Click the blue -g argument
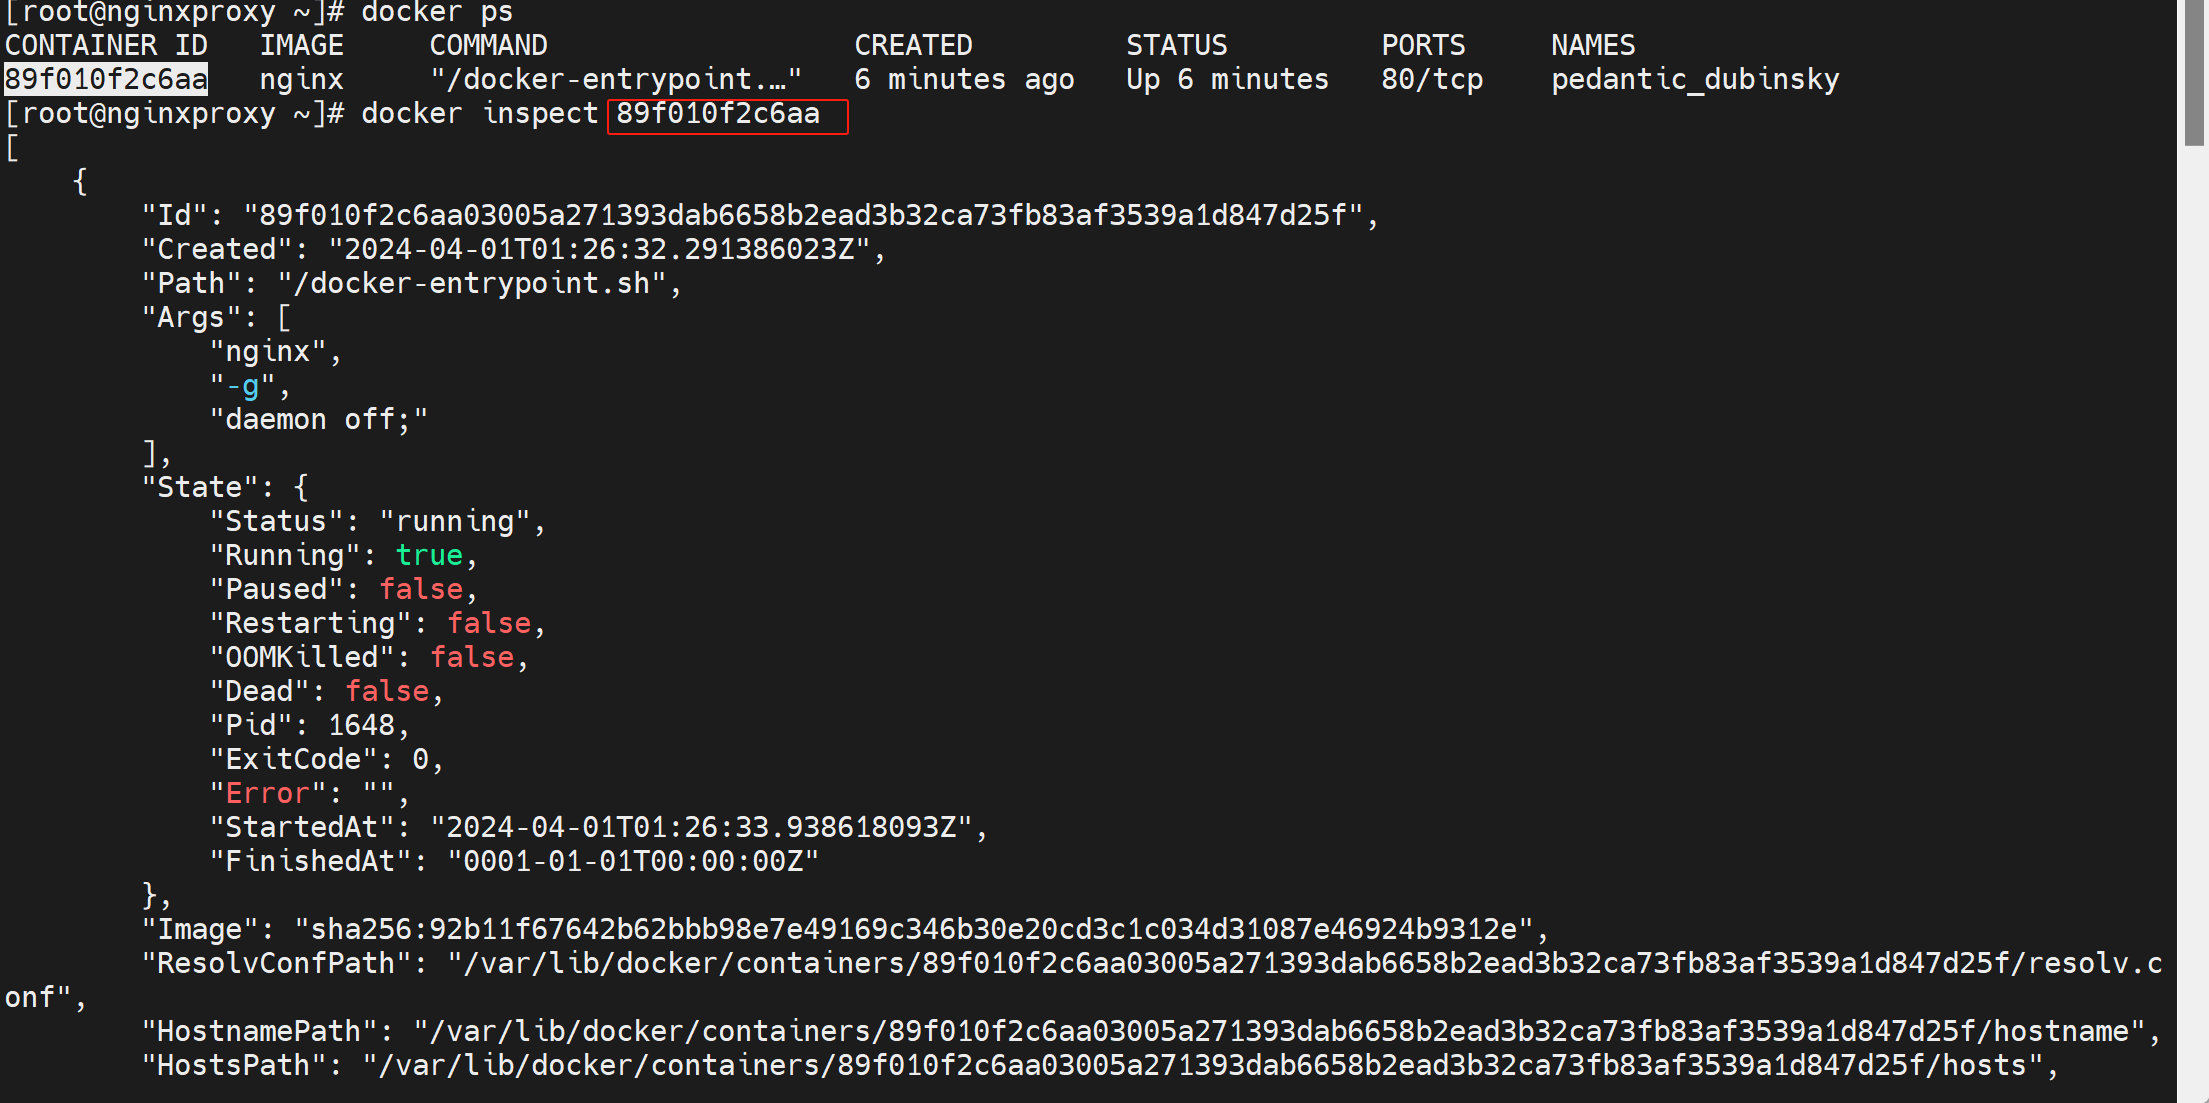 point(242,385)
